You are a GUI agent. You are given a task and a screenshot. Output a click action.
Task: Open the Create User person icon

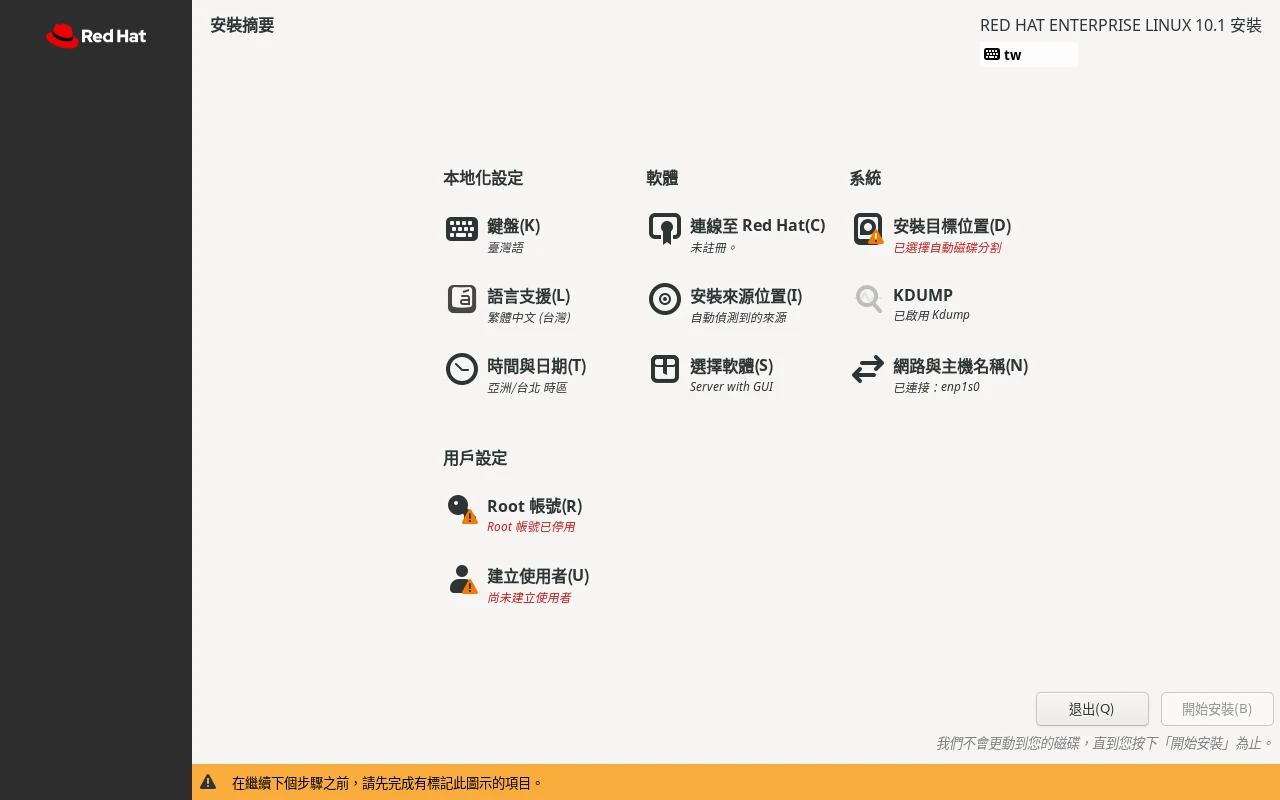coord(461,579)
